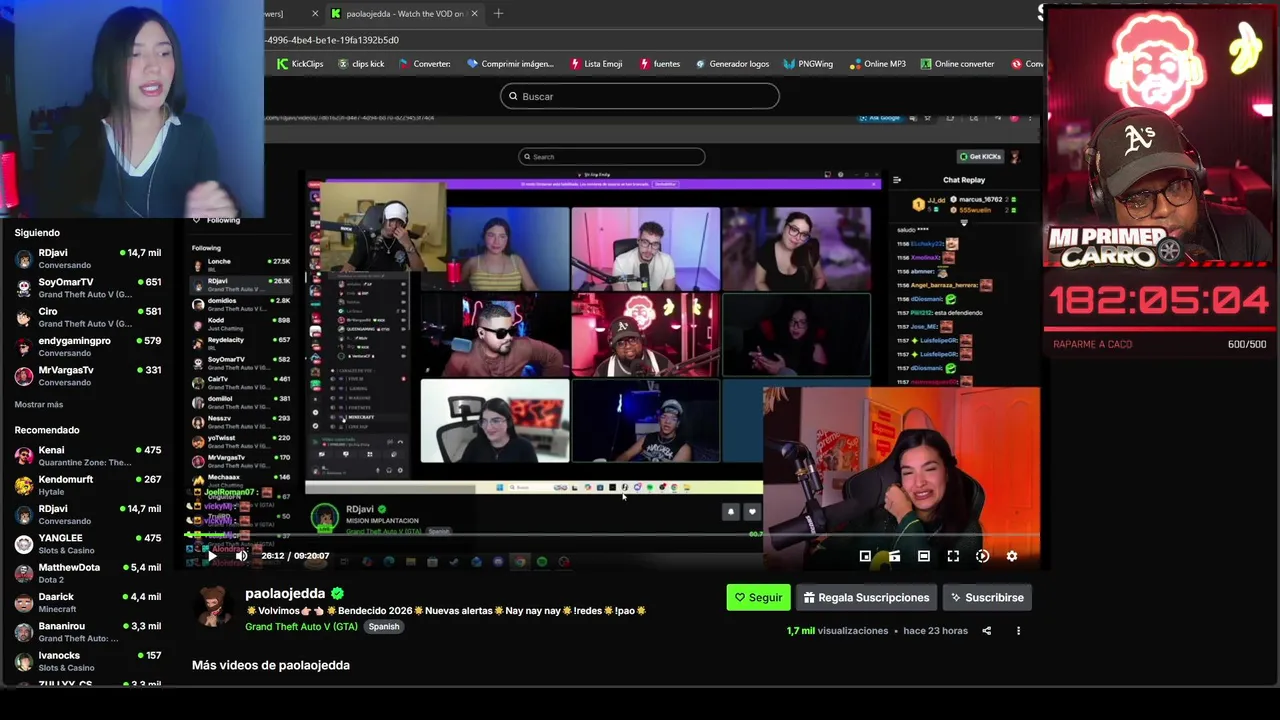The image size is (1280, 720).
Task: Click Ivanocks avatar icon in sidebar
Action: 24,661
